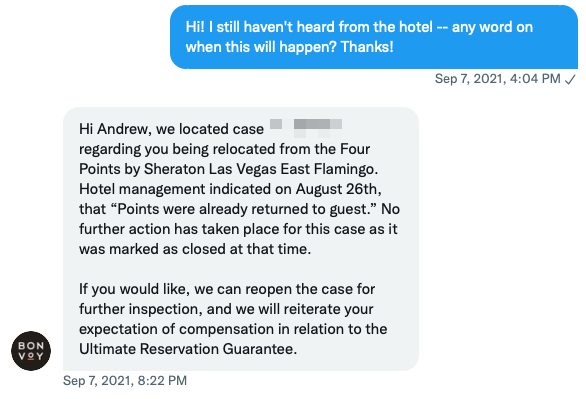Select the blue sent message bubble
The width and height of the screenshot is (586, 399).
374,37
